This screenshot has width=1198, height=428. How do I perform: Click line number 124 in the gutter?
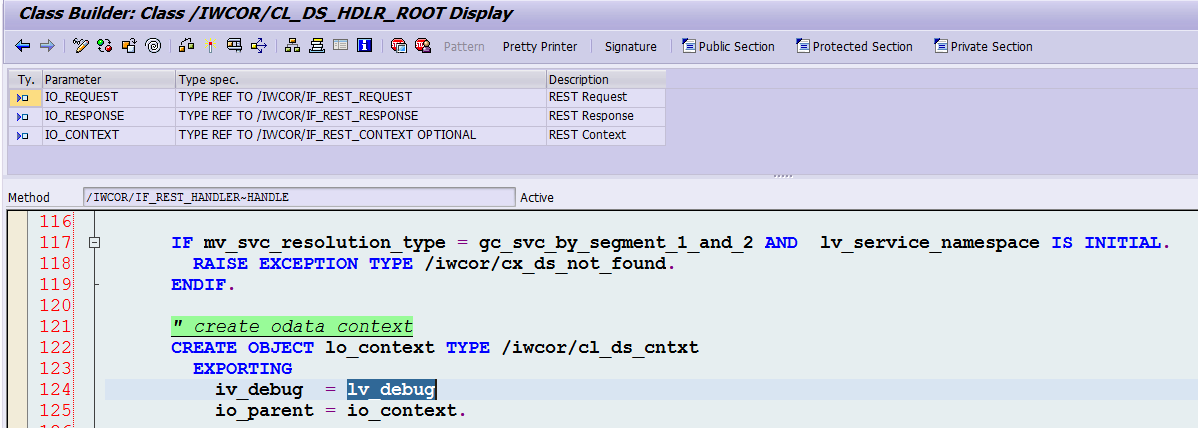tap(55, 390)
